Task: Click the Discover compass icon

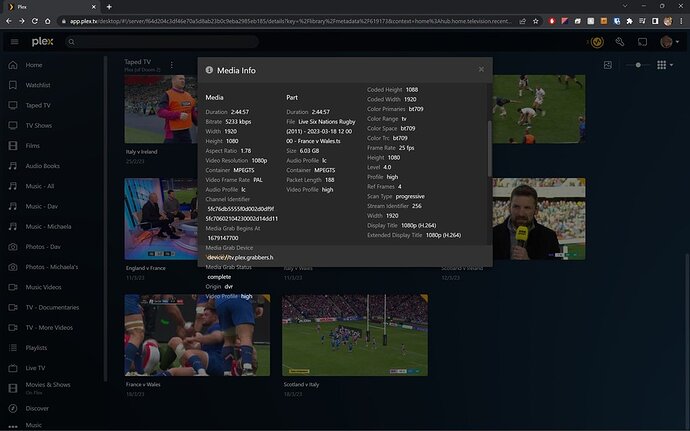Action: (x=13, y=409)
